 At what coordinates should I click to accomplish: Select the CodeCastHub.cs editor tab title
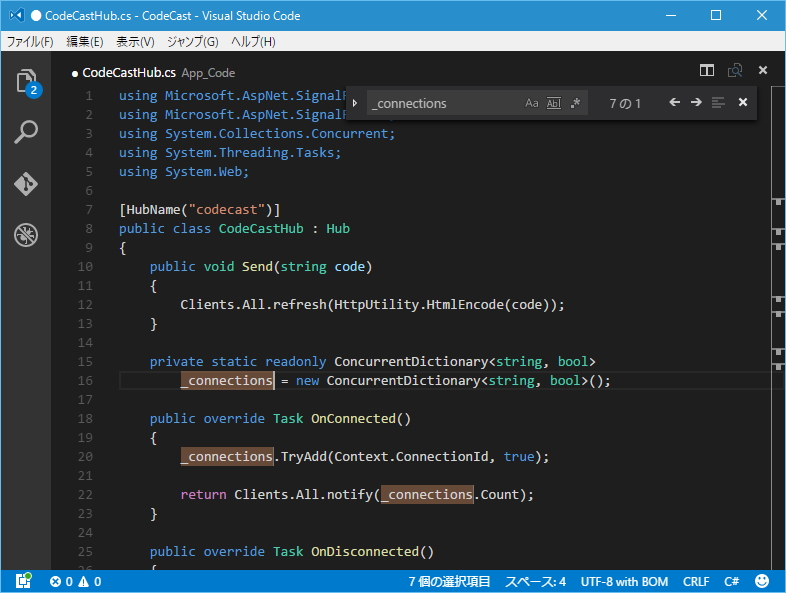point(129,73)
